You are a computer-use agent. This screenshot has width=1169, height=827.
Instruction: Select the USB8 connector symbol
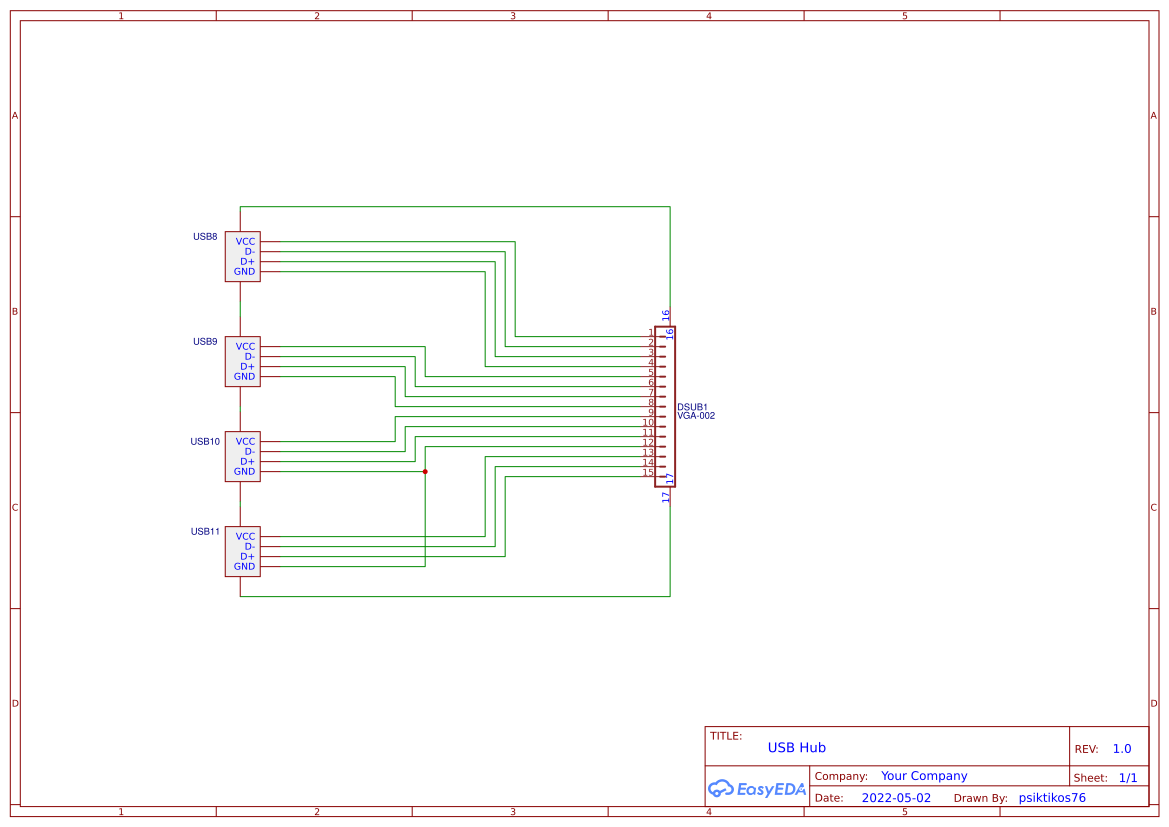(243, 256)
